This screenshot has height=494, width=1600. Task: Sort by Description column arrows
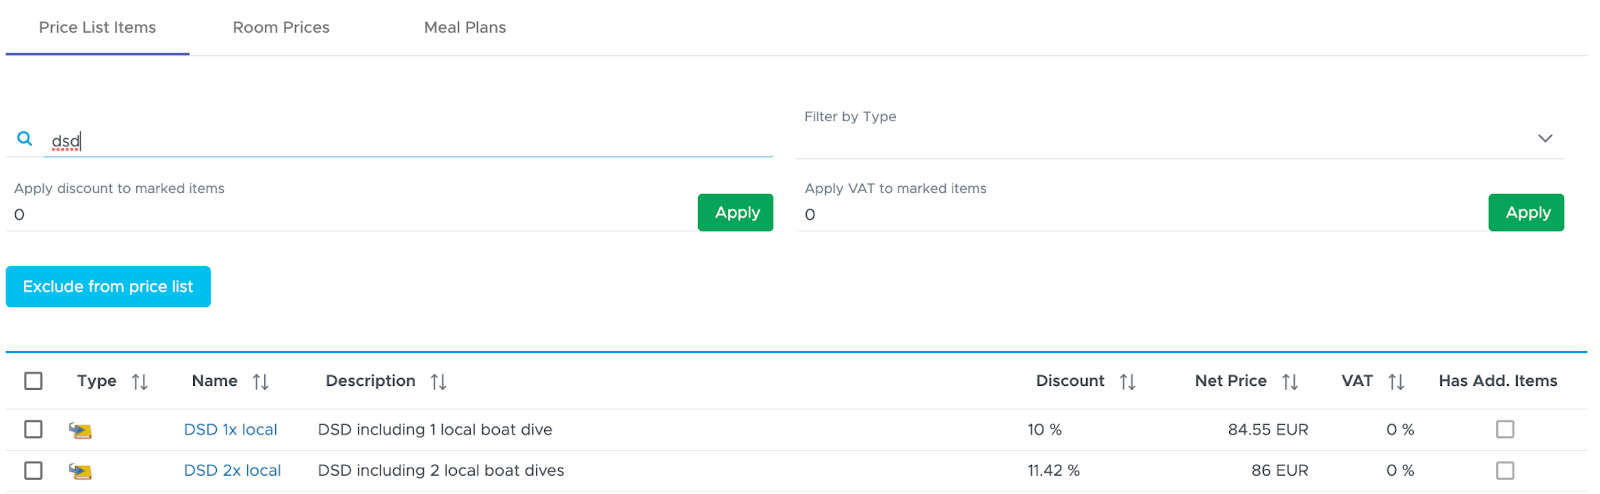[x=438, y=382]
